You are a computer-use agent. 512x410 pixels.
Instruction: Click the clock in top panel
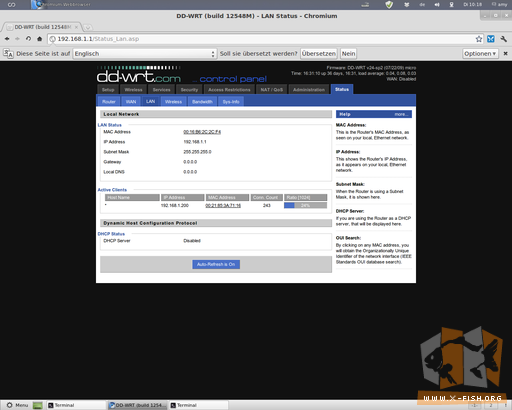(472, 5)
